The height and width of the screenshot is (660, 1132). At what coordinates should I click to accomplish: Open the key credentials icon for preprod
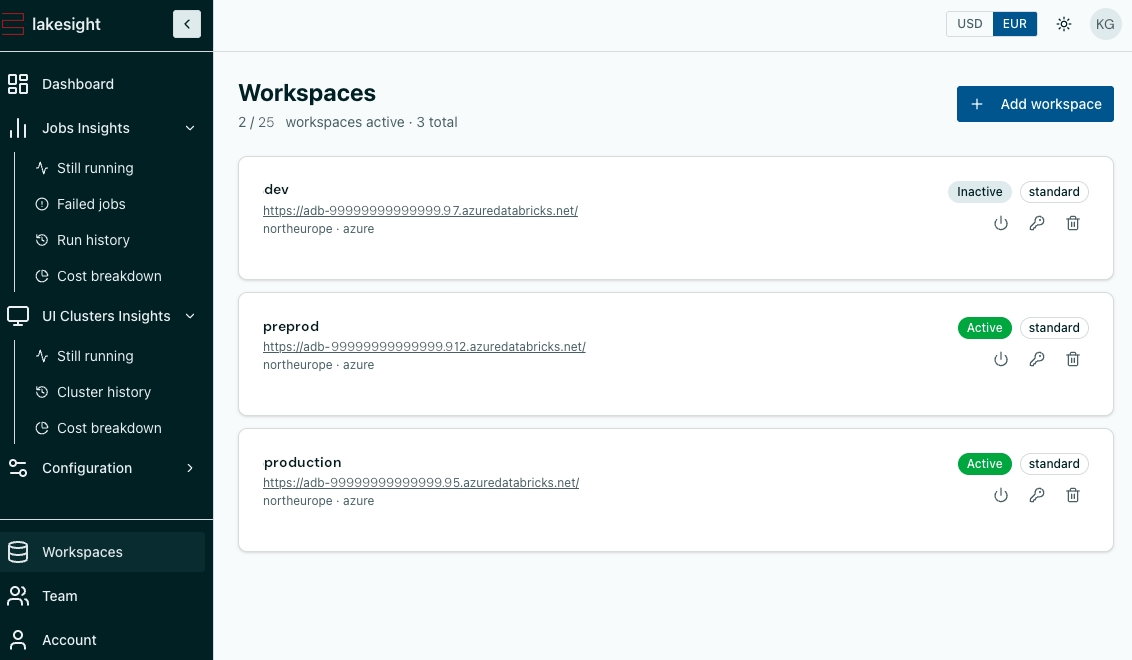(x=1037, y=359)
